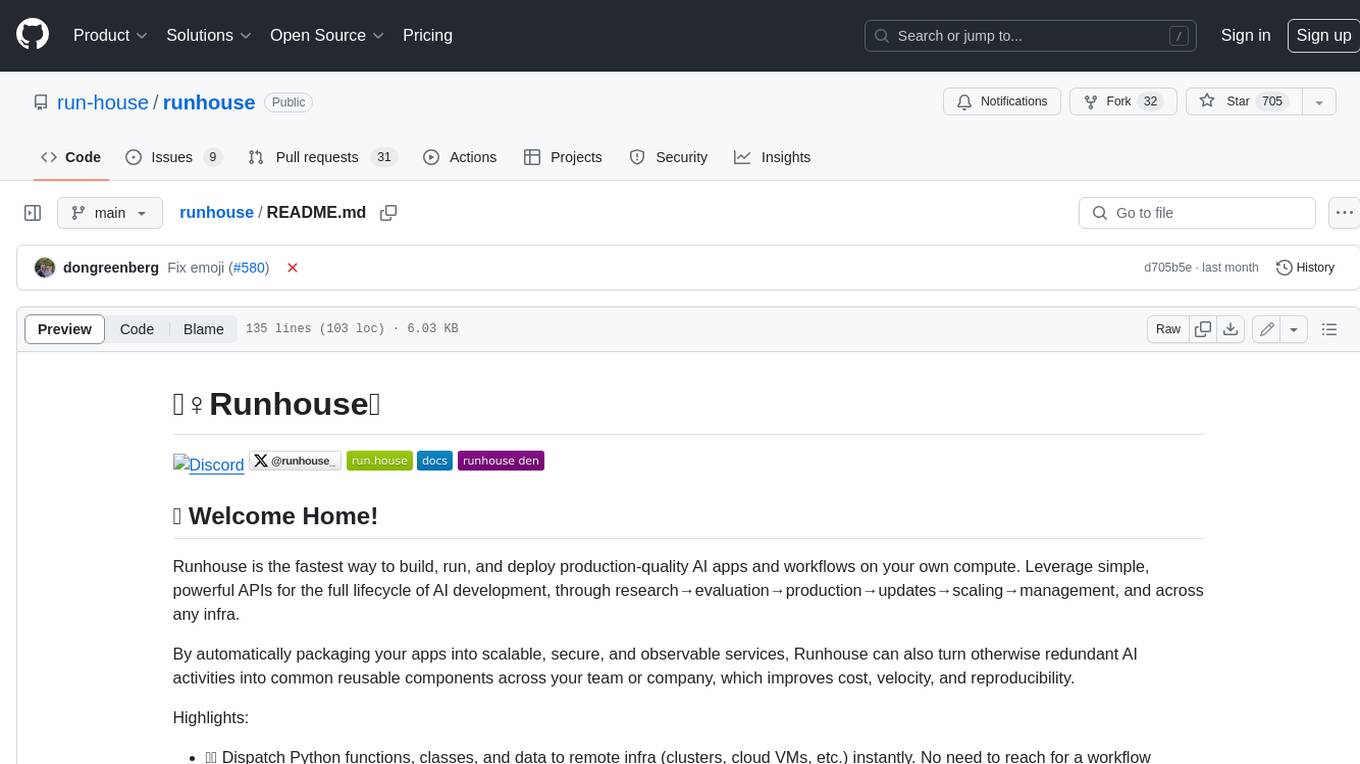Download the raw file

pos(1231,329)
